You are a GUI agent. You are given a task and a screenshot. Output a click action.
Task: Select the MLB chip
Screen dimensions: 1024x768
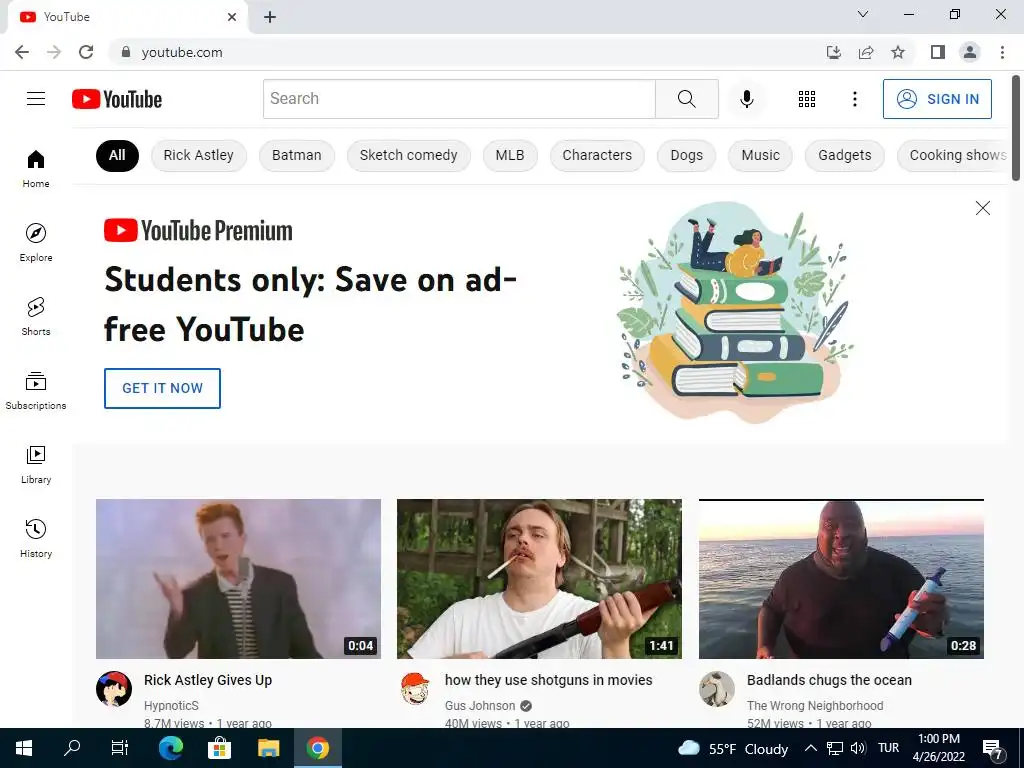510,155
